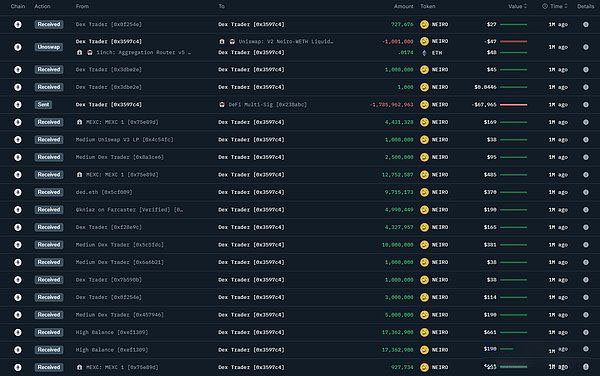This screenshot has width=600, height=376.
Task: Open ded.eth sender address
Action: click(104, 192)
